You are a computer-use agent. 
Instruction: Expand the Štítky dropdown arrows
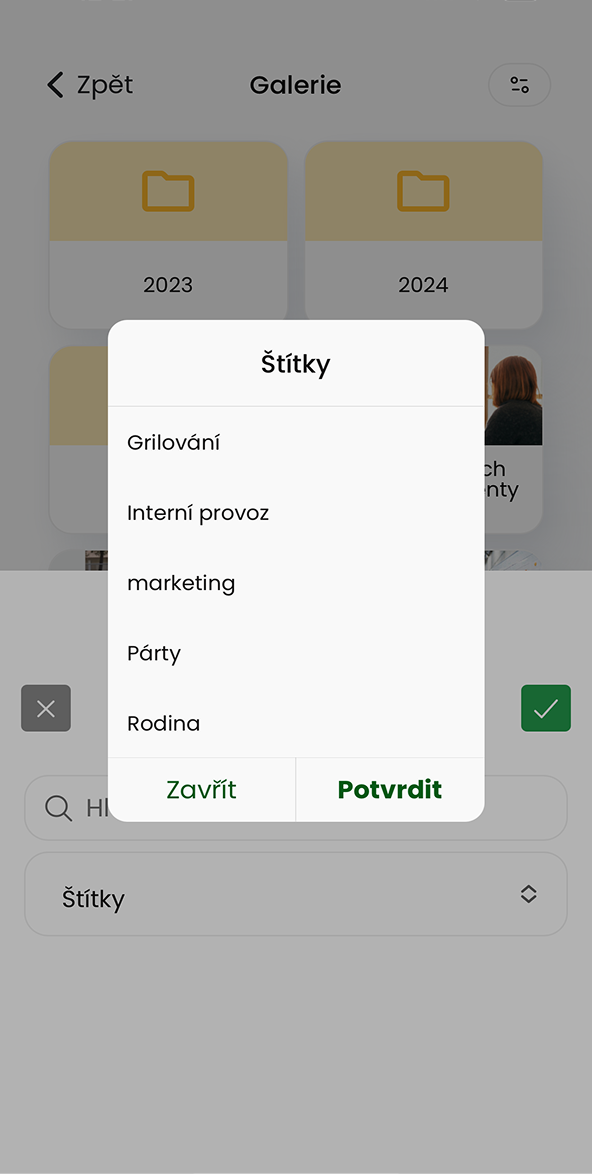(528, 894)
